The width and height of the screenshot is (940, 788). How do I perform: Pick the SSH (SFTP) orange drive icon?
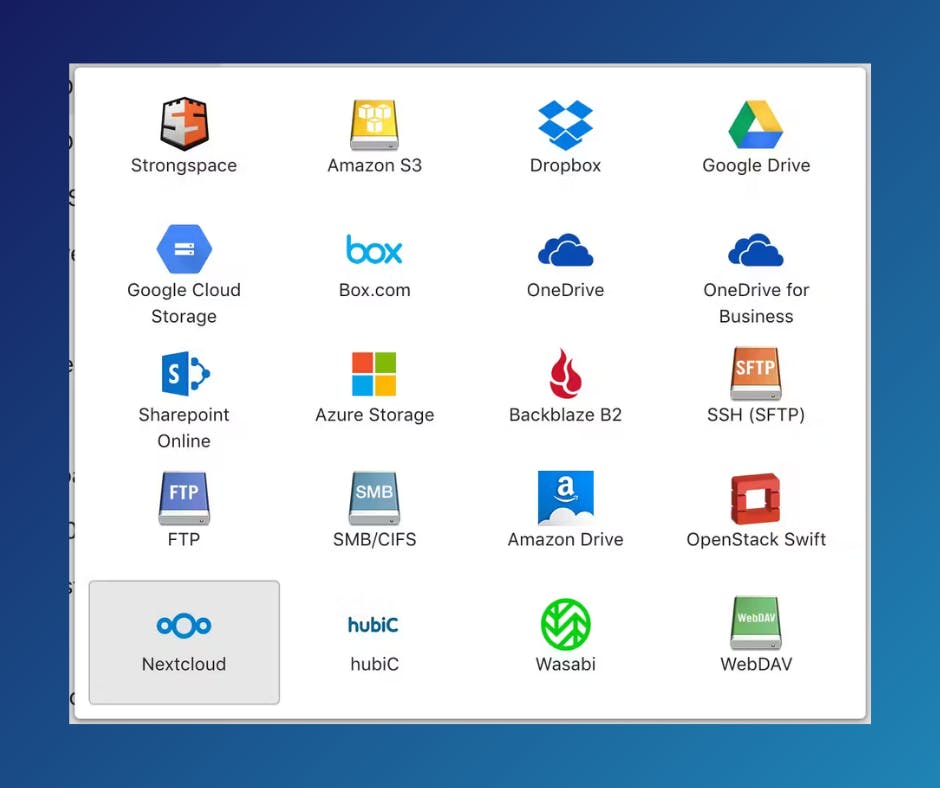click(x=755, y=374)
